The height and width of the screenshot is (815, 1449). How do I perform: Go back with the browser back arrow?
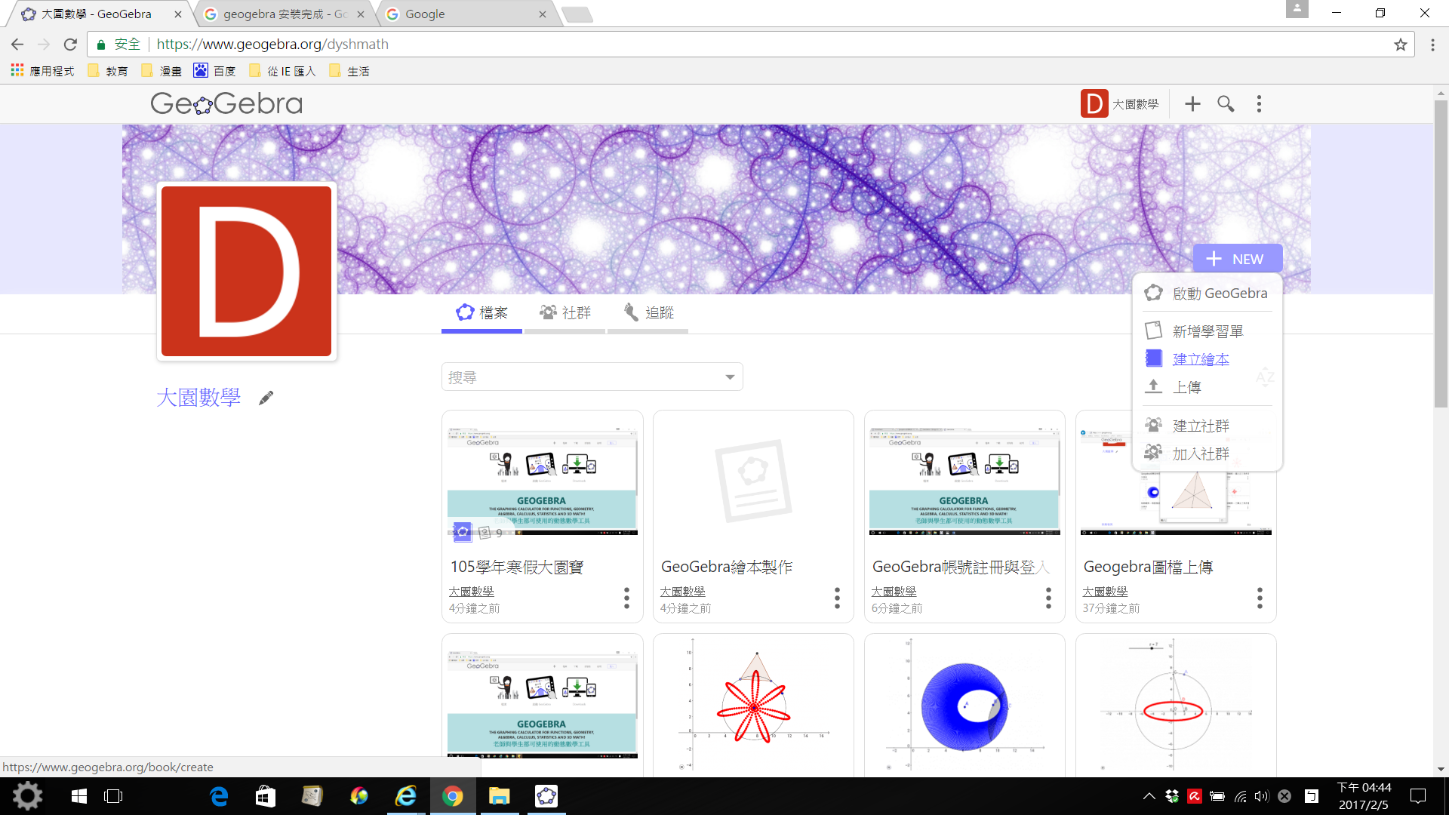[x=17, y=44]
